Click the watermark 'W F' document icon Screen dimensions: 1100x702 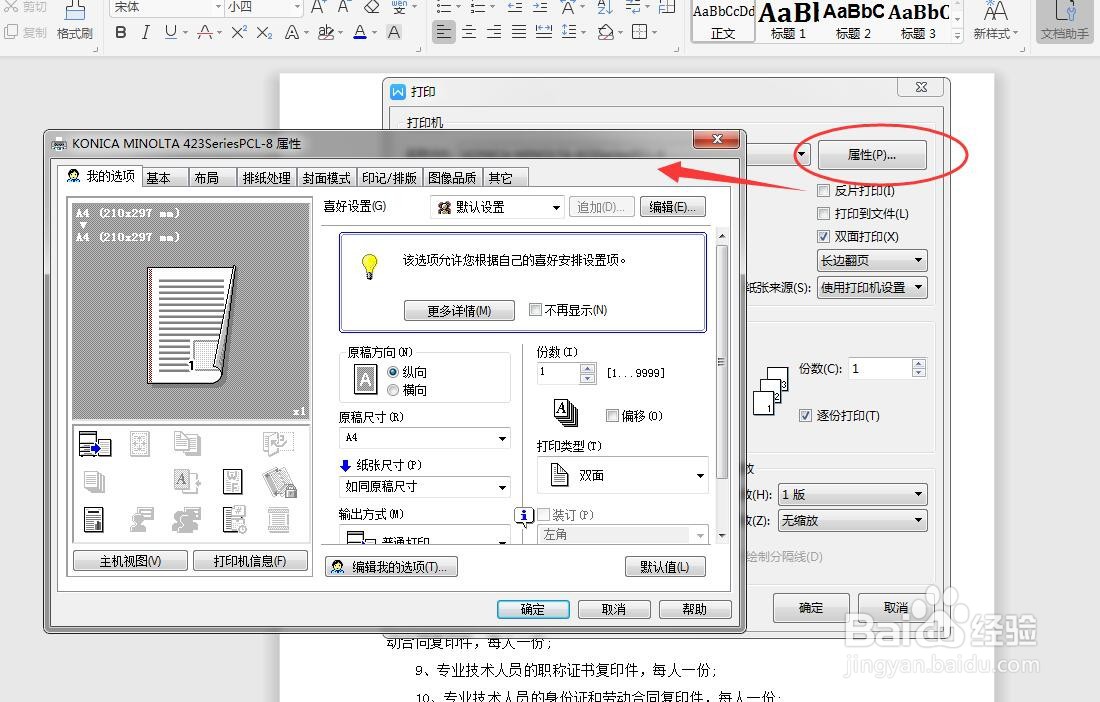click(233, 482)
